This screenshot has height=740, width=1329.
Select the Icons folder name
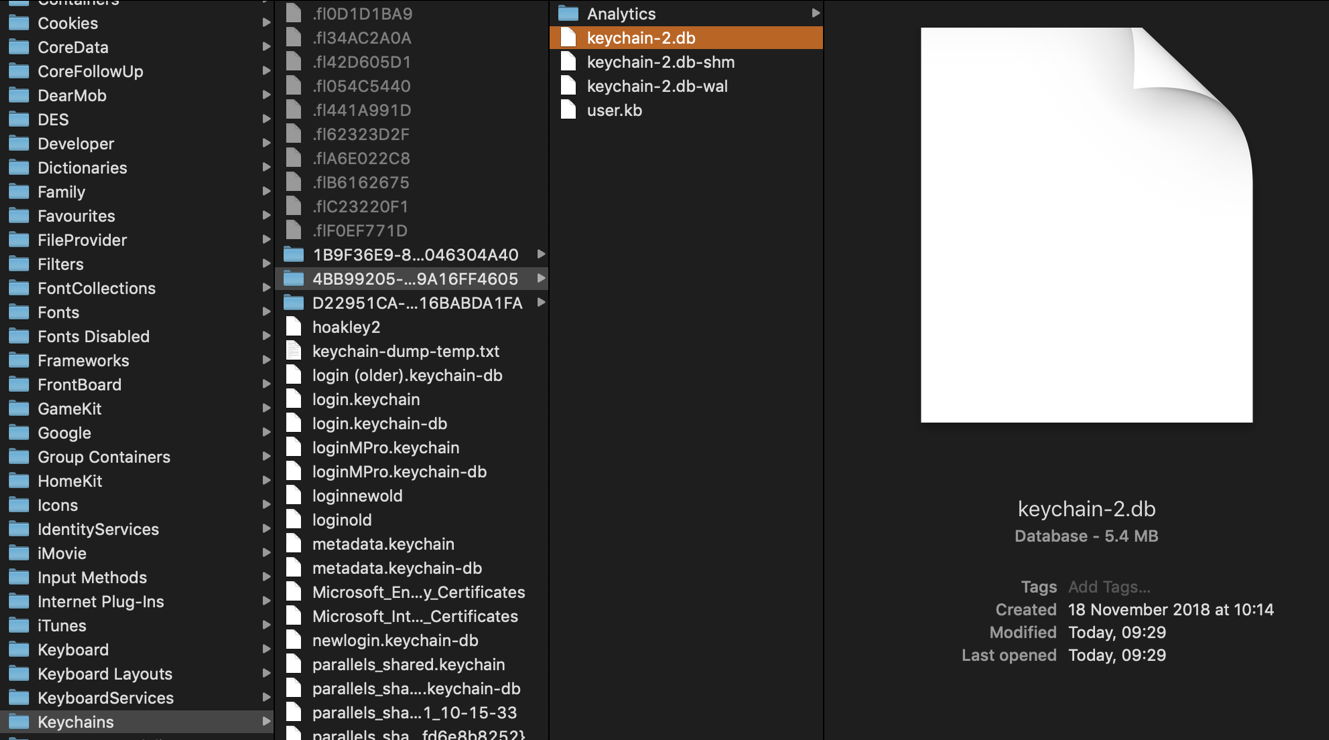coord(57,505)
